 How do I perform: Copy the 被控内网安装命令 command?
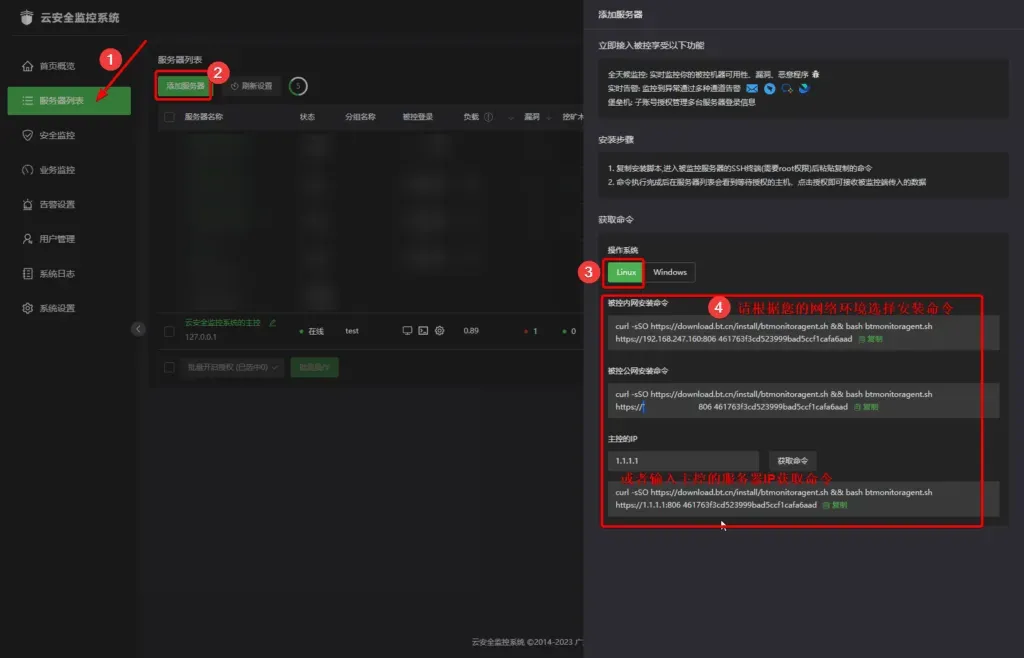point(870,339)
